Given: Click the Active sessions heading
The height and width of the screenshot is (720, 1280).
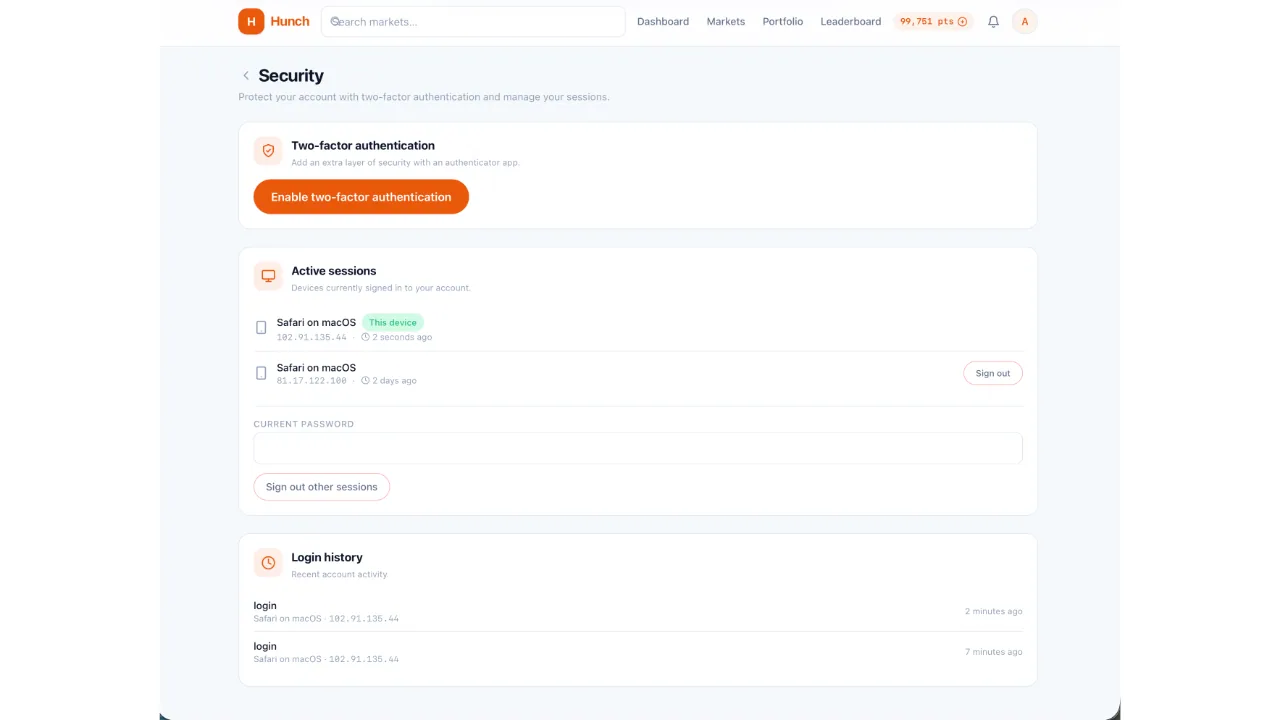Looking at the screenshot, I should coord(334,271).
